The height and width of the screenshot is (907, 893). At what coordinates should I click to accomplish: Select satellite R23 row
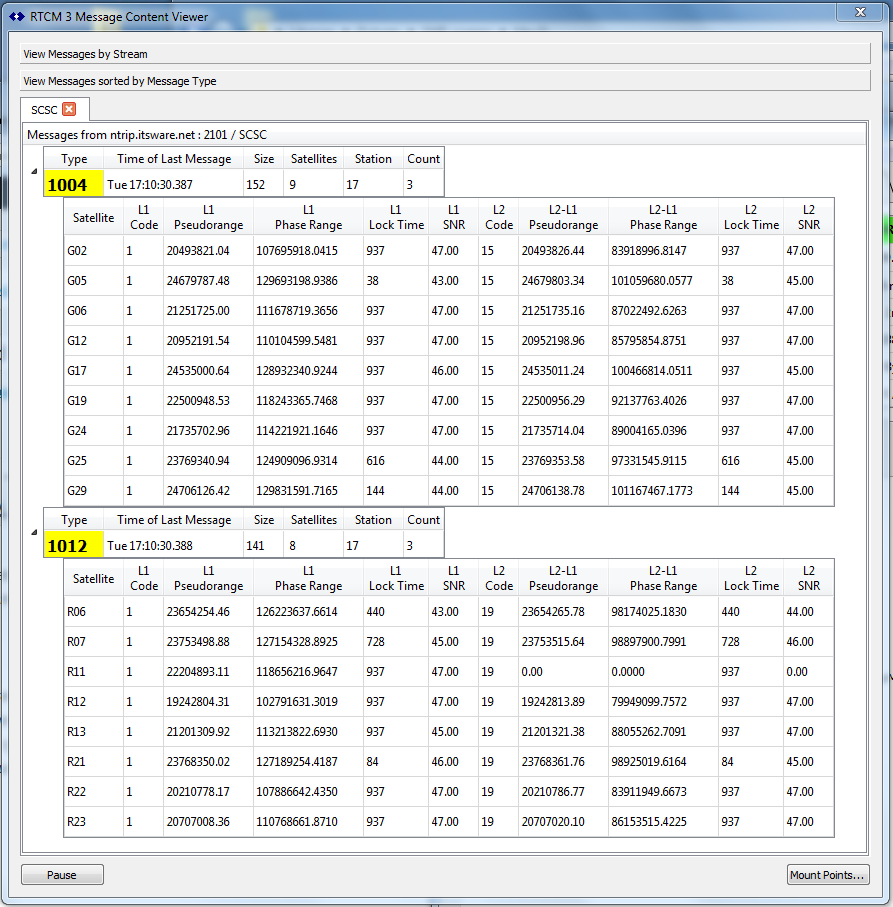tap(77, 821)
